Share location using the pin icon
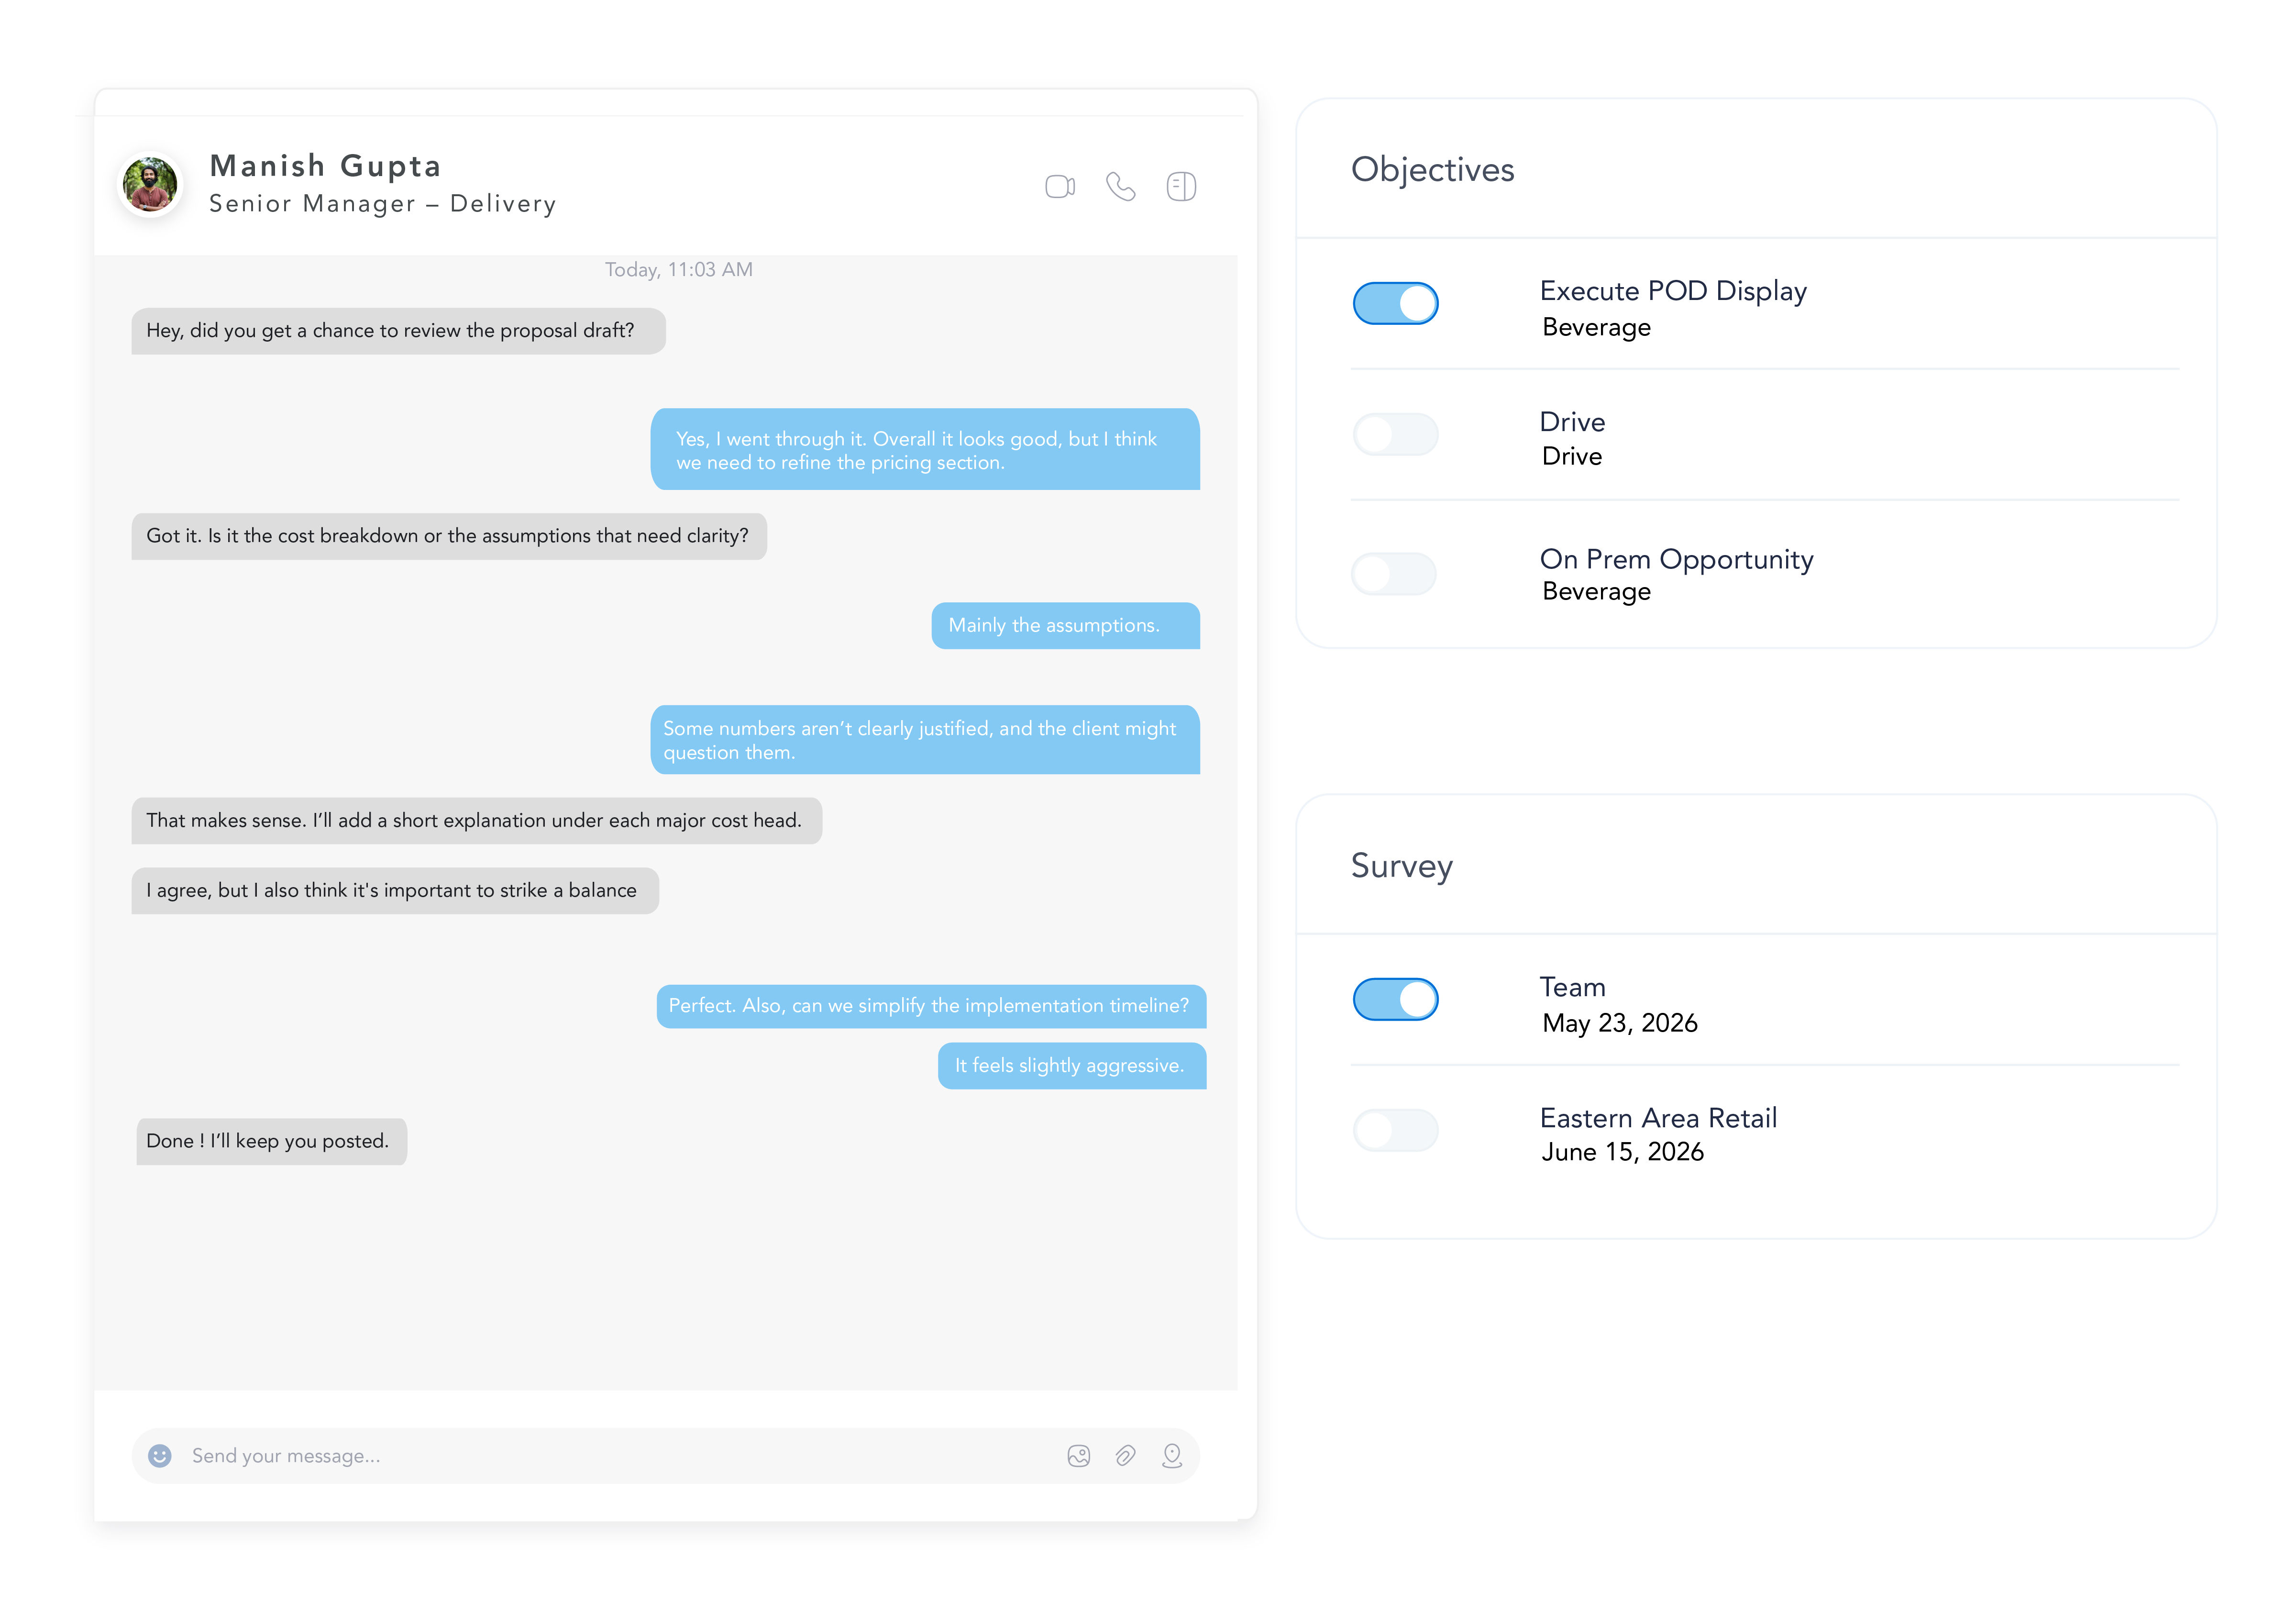The height and width of the screenshot is (1611, 2296). coord(1172,1456)
